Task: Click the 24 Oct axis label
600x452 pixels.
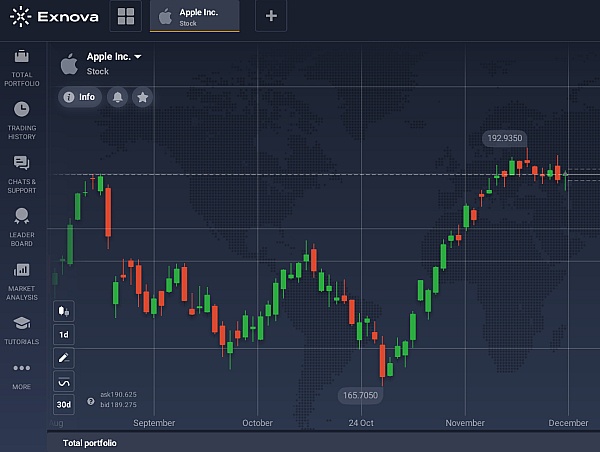Action: (x=361, y=423)
